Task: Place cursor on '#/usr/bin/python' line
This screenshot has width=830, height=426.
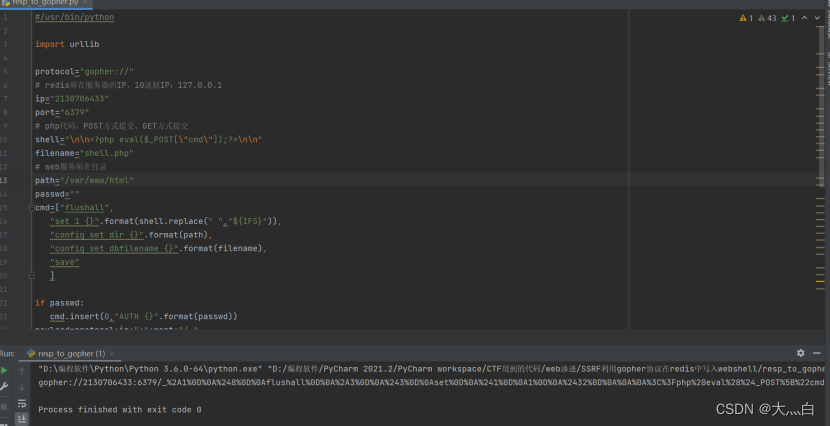Action: click(75, 17)
